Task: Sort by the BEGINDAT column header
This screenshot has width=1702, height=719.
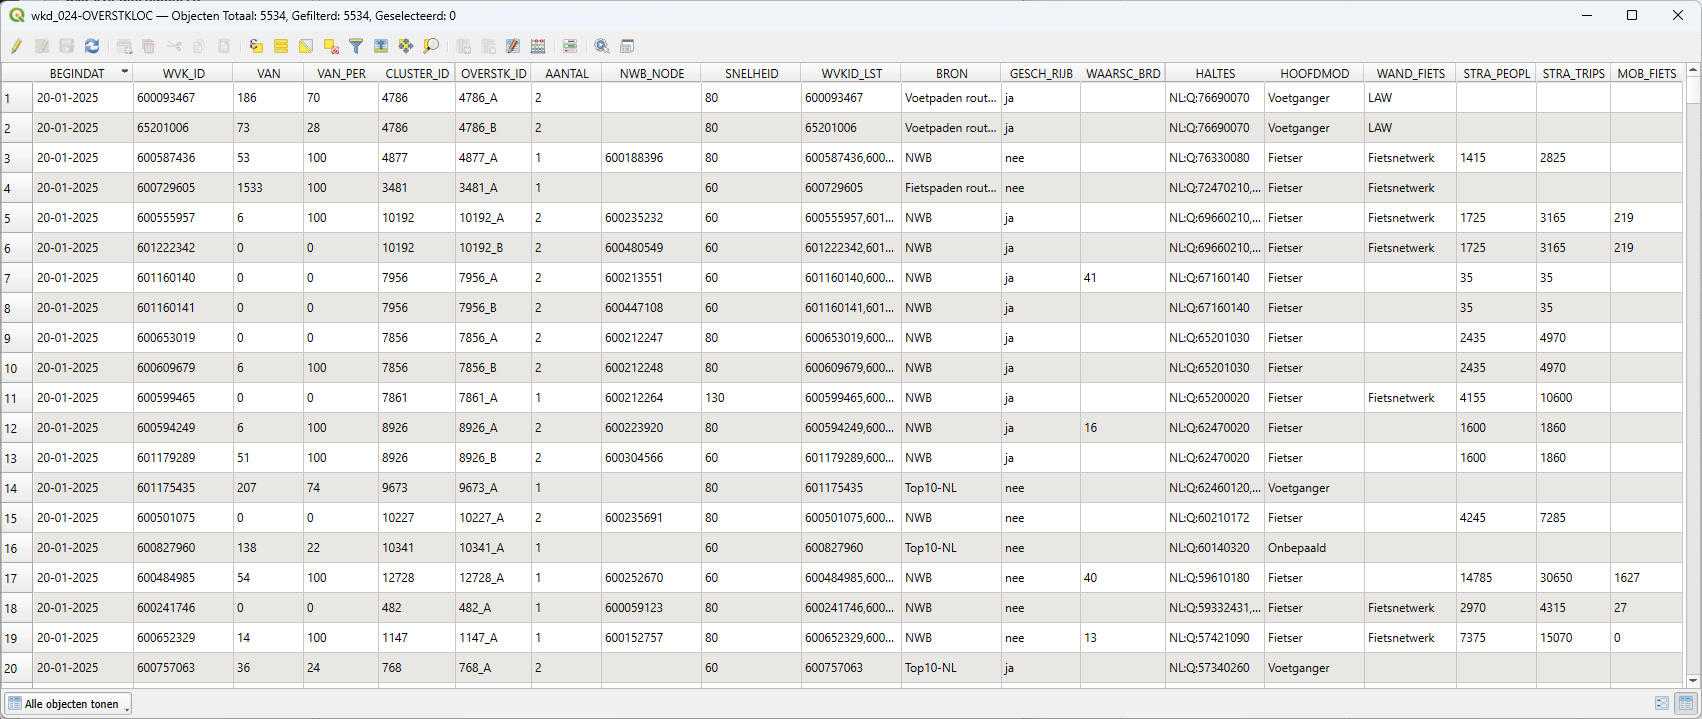Action: pos(83,73)
